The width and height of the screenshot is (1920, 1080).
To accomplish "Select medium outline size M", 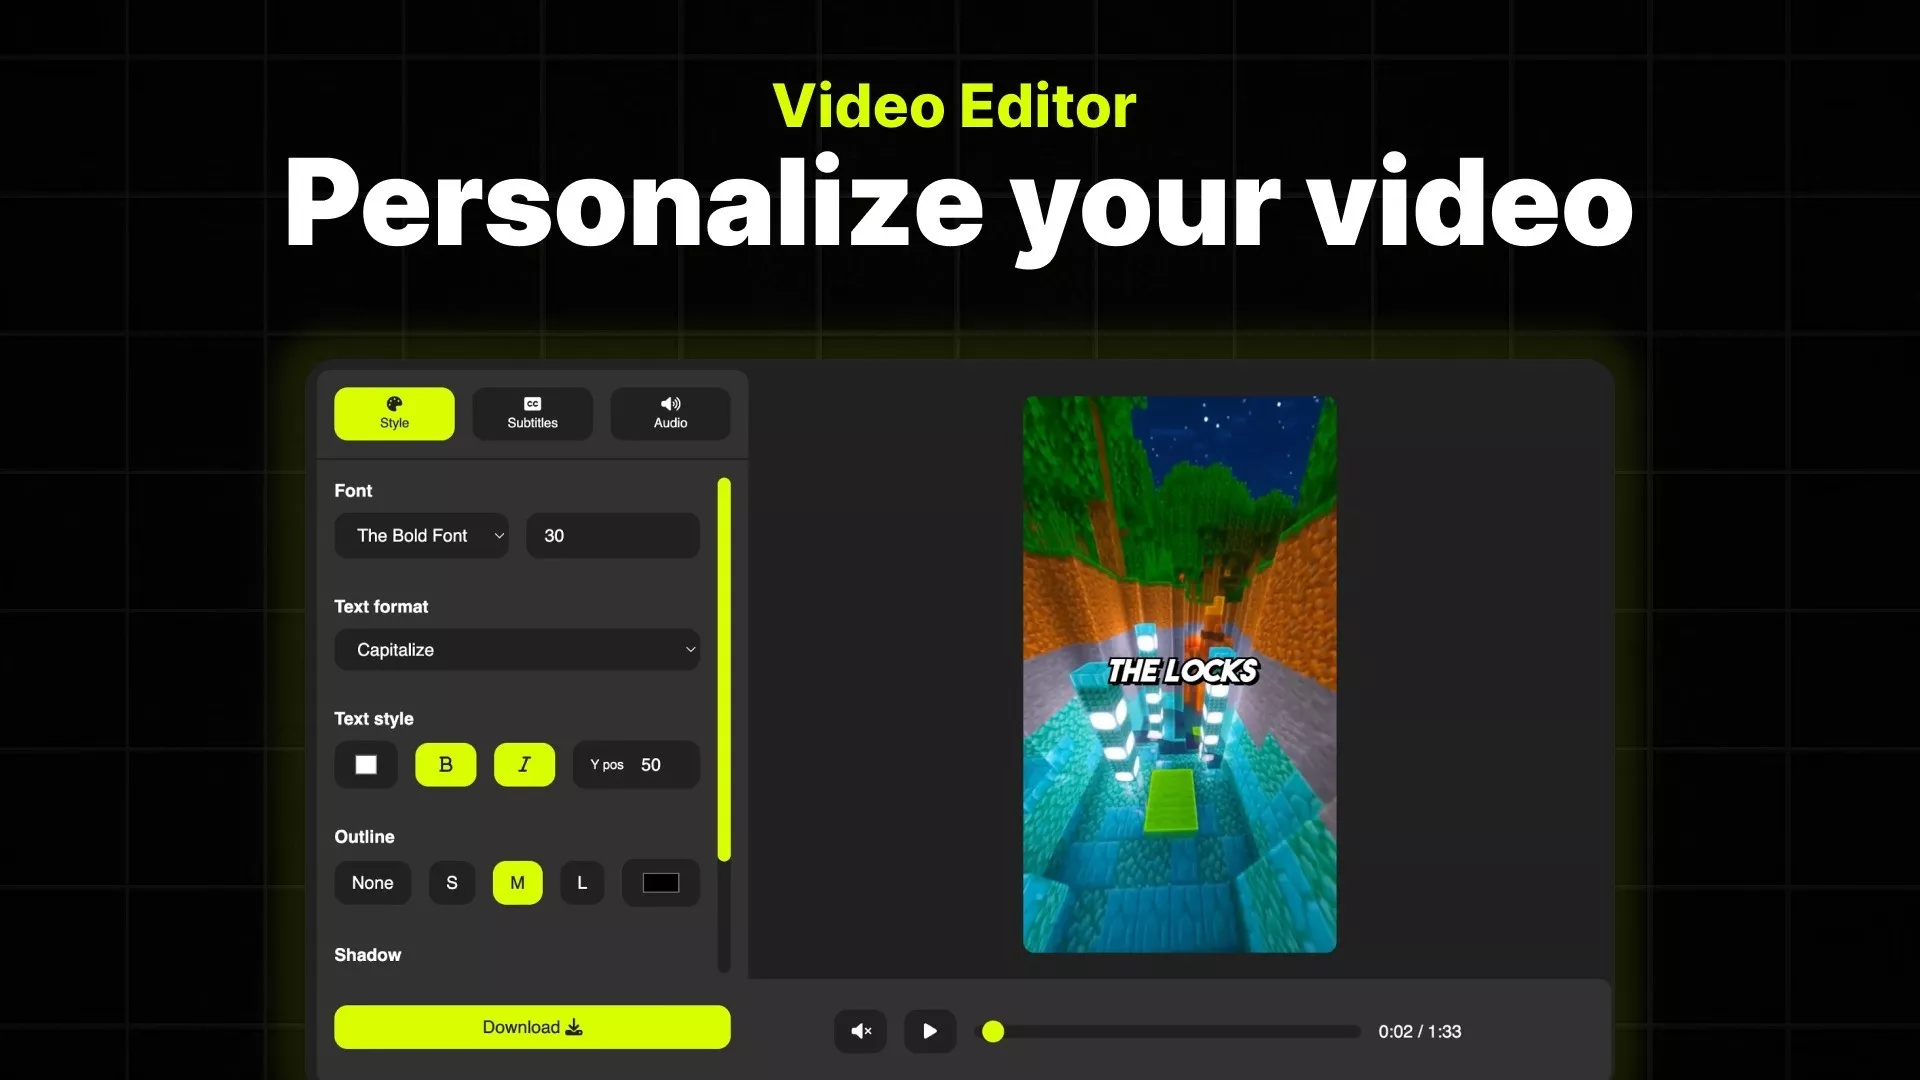I will point(517,883).
